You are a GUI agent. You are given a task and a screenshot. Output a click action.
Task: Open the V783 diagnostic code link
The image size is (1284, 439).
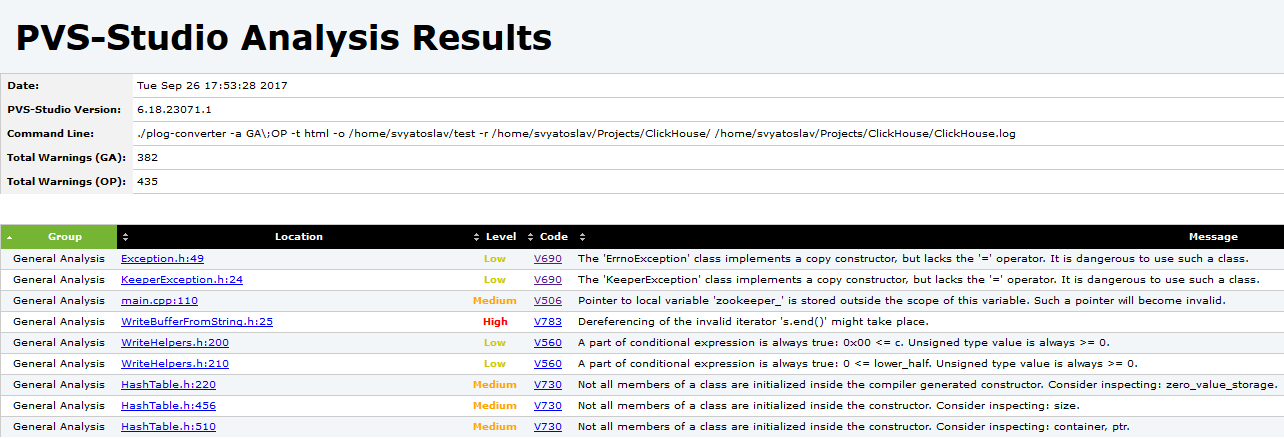tap(548, 321)
